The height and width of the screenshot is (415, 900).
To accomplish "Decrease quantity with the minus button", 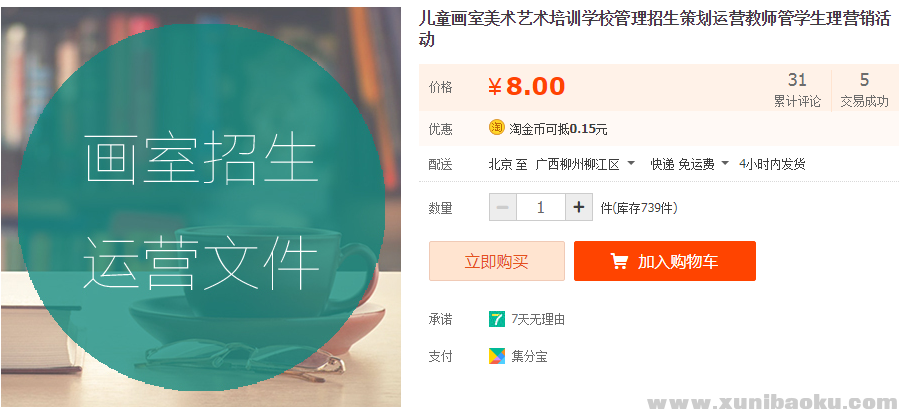I will pyautogui.click(x=503, y=208).
